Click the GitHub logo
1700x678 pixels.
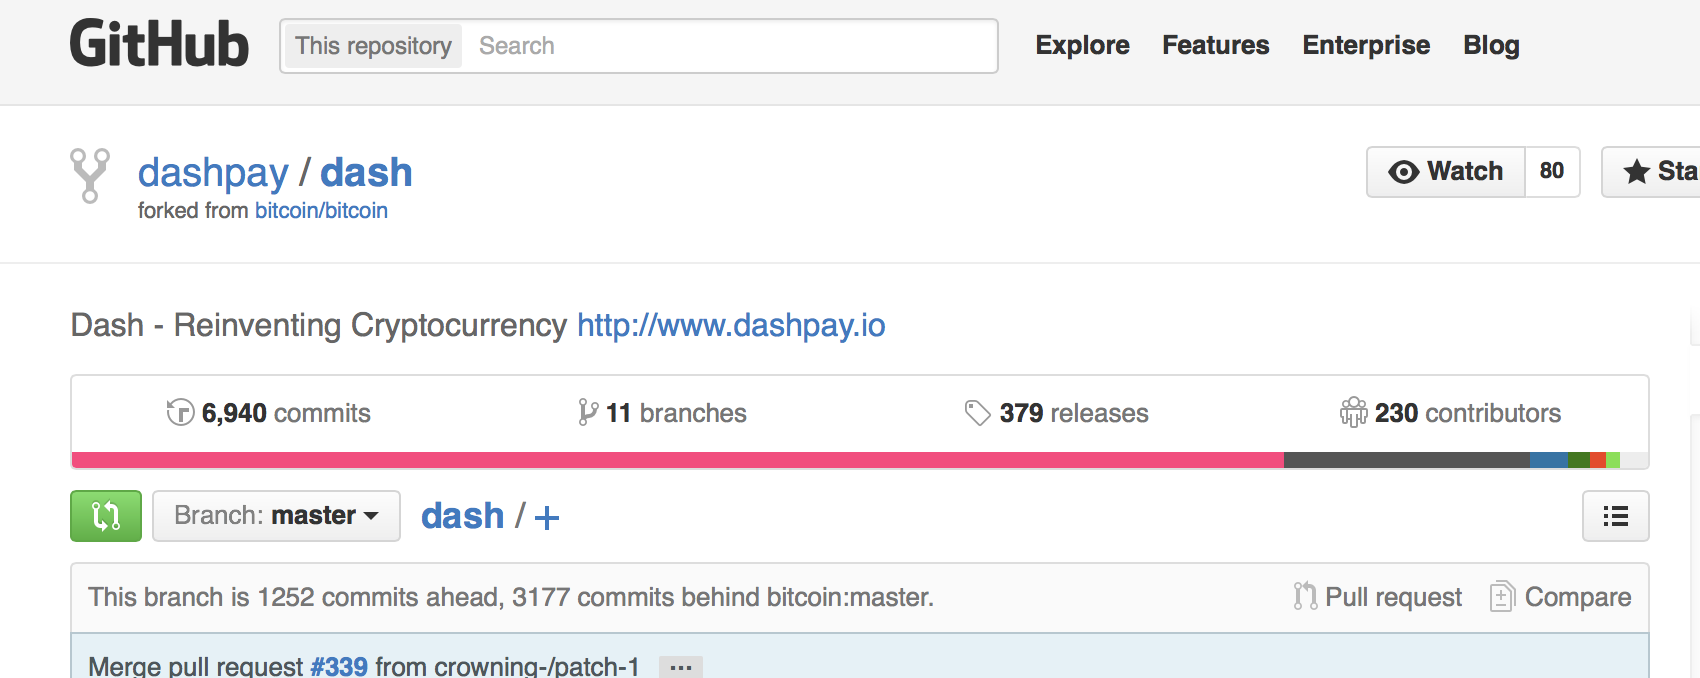[159, 45]
